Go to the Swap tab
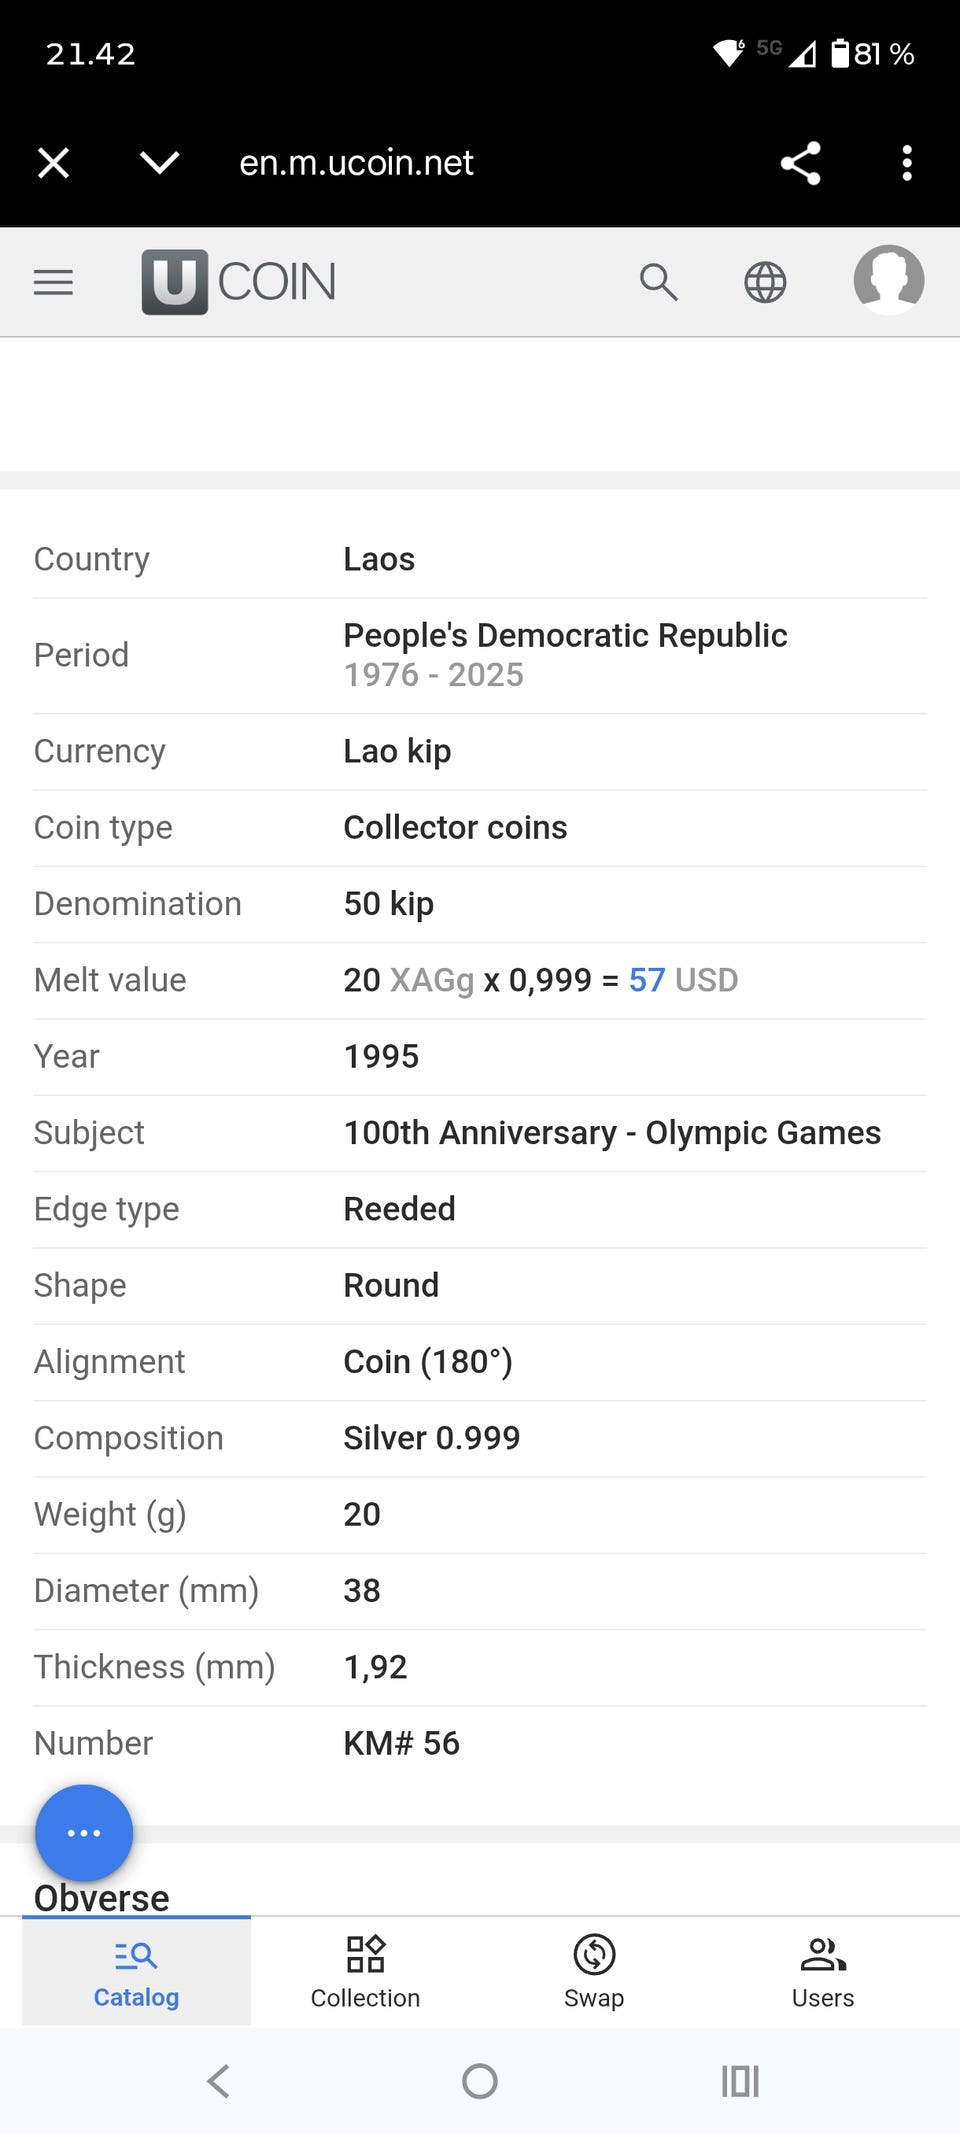 (x=594, y=1972)
